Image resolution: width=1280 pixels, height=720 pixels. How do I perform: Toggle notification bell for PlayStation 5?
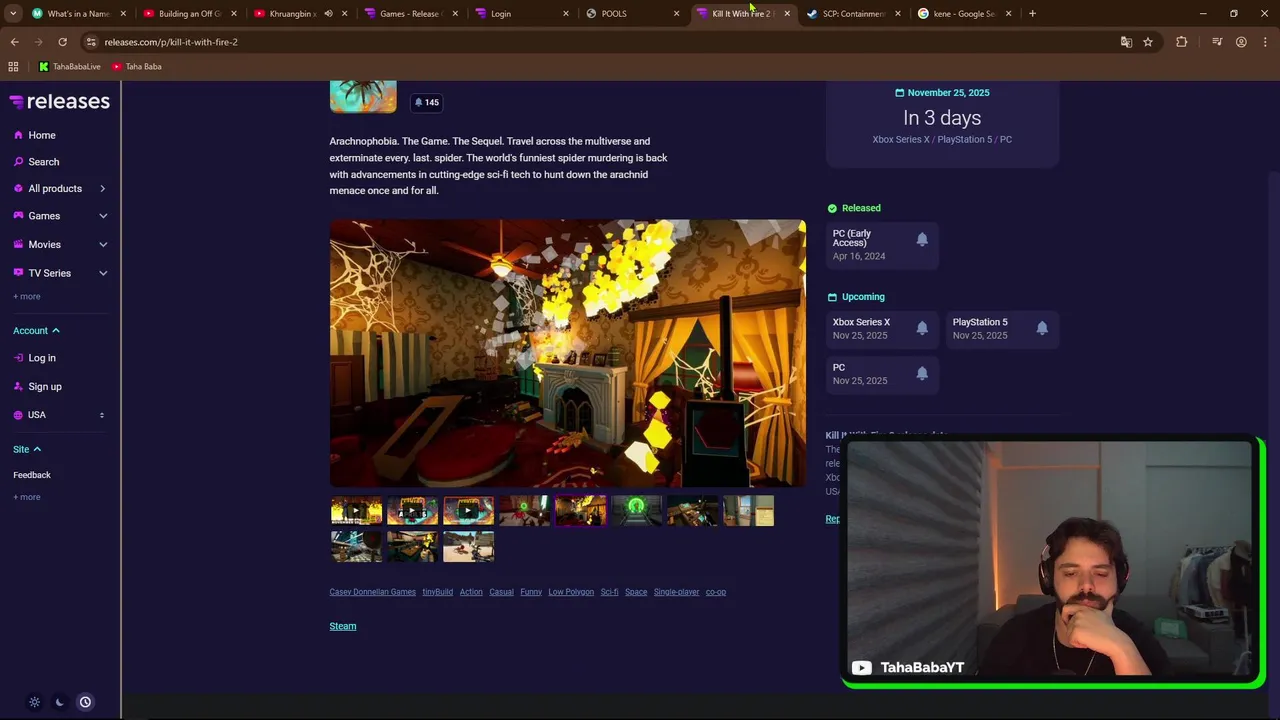click(x=1042, y=328)
